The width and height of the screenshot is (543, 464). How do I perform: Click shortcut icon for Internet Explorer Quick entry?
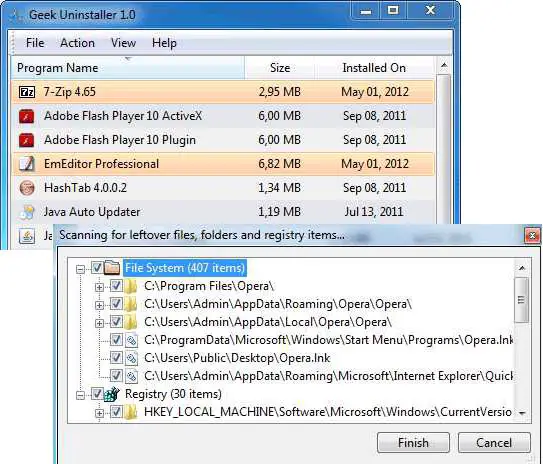pyautogui.click(x=132, y=376)
